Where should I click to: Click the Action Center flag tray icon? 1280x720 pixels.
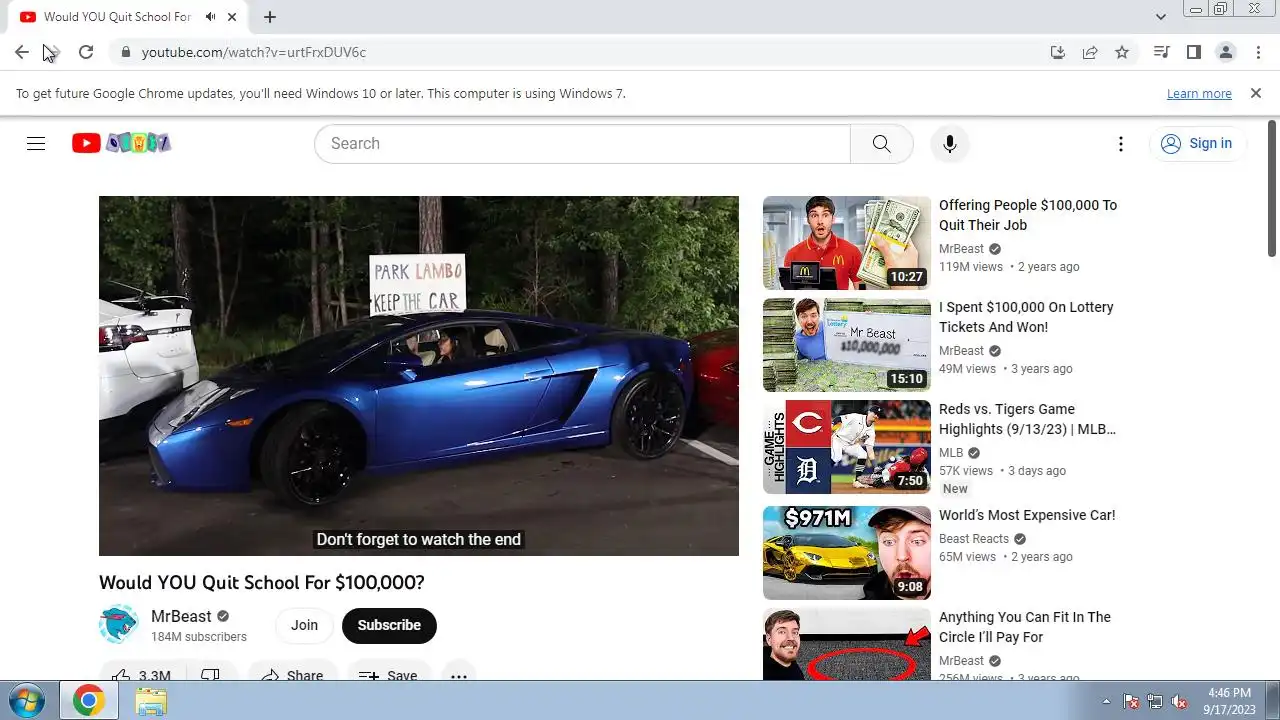[x=1131, y=701]
